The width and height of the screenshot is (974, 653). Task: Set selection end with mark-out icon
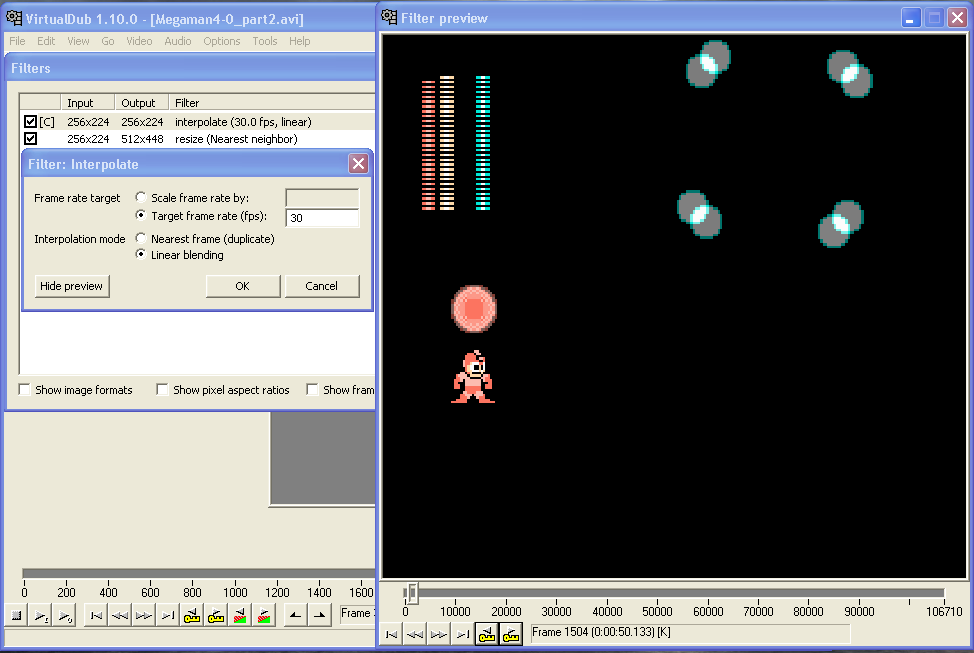318,615
